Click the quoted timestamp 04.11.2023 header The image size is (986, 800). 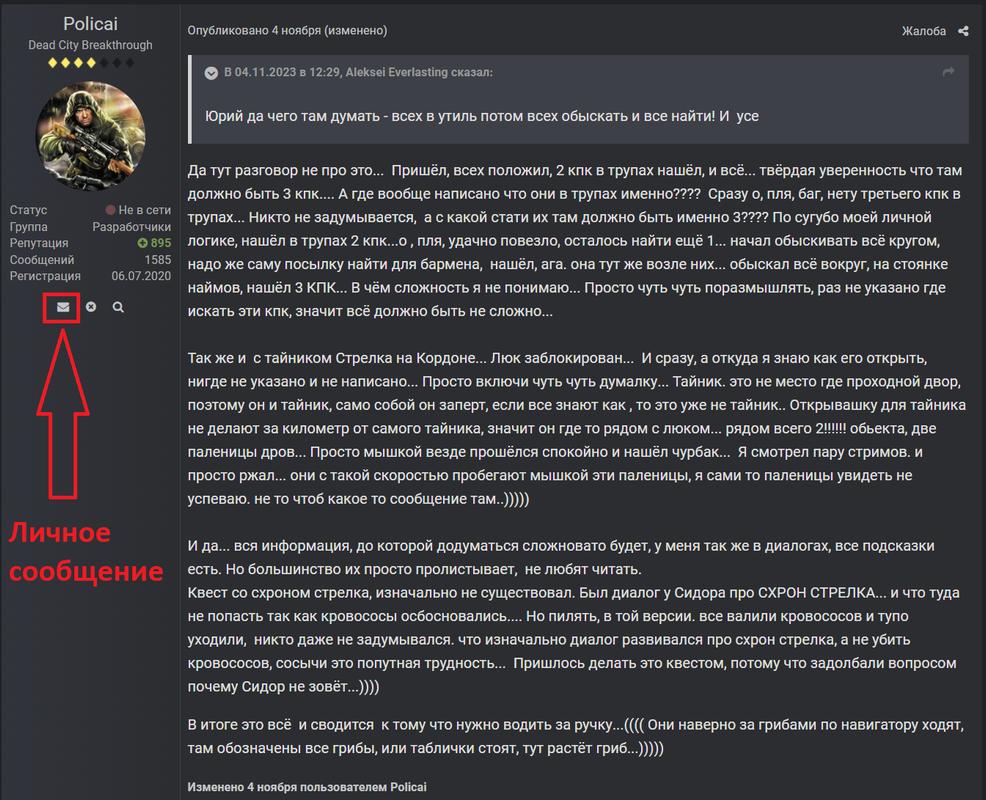[x=358, y=72]
